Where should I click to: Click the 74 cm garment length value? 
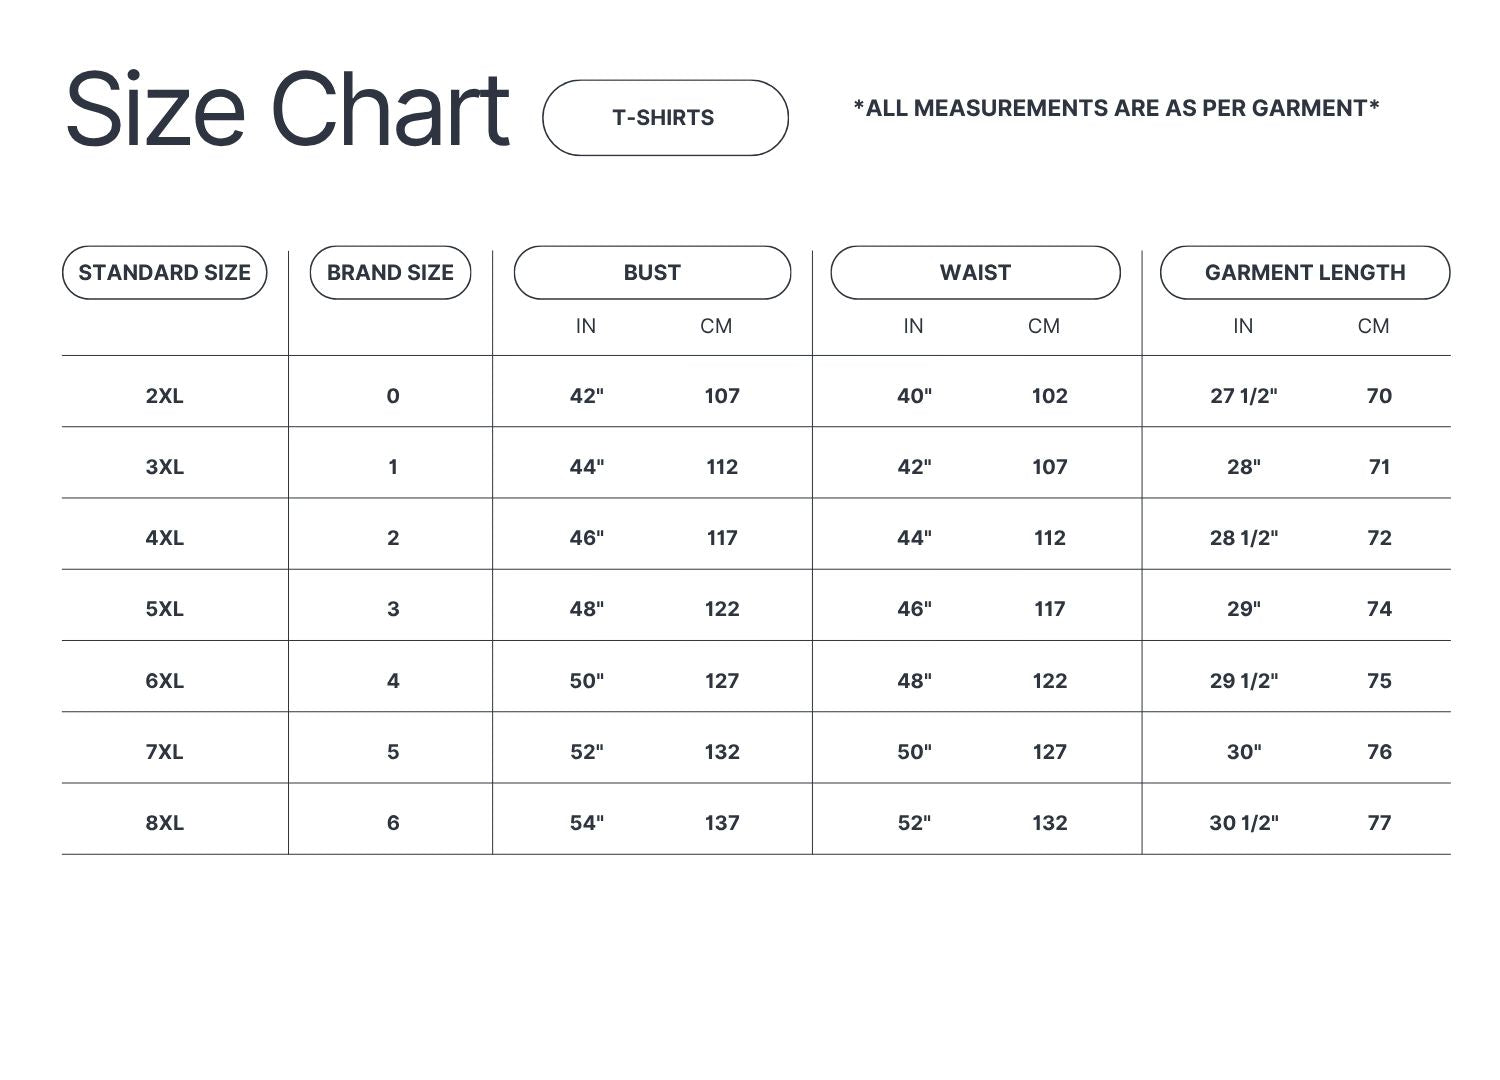pyautogui.click(x=1379, y=609)
